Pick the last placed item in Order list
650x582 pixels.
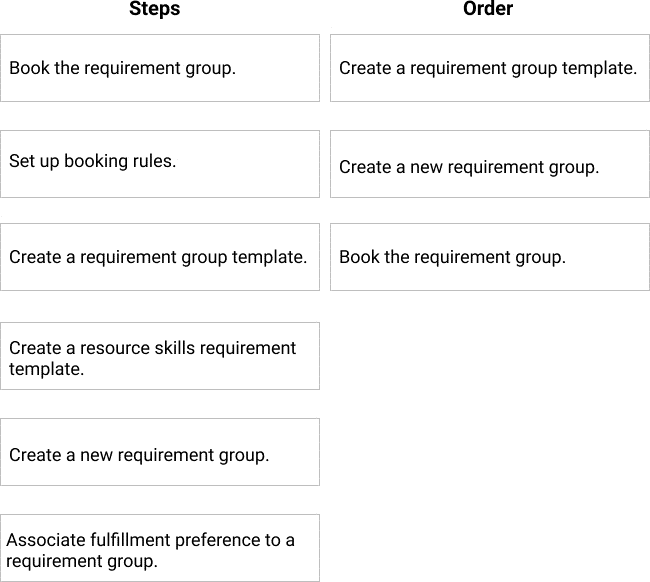(x=489, y=257)
